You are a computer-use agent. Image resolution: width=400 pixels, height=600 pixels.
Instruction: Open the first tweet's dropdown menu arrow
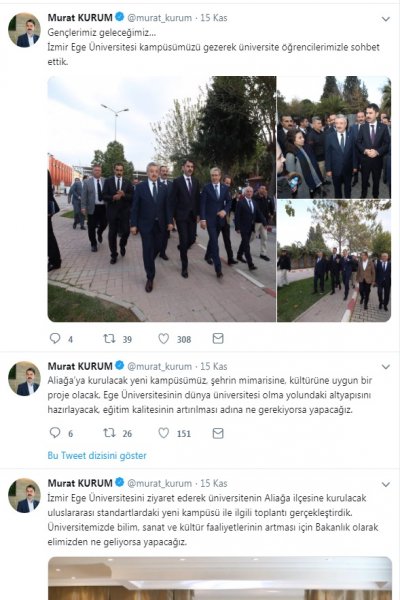[386, 19]
